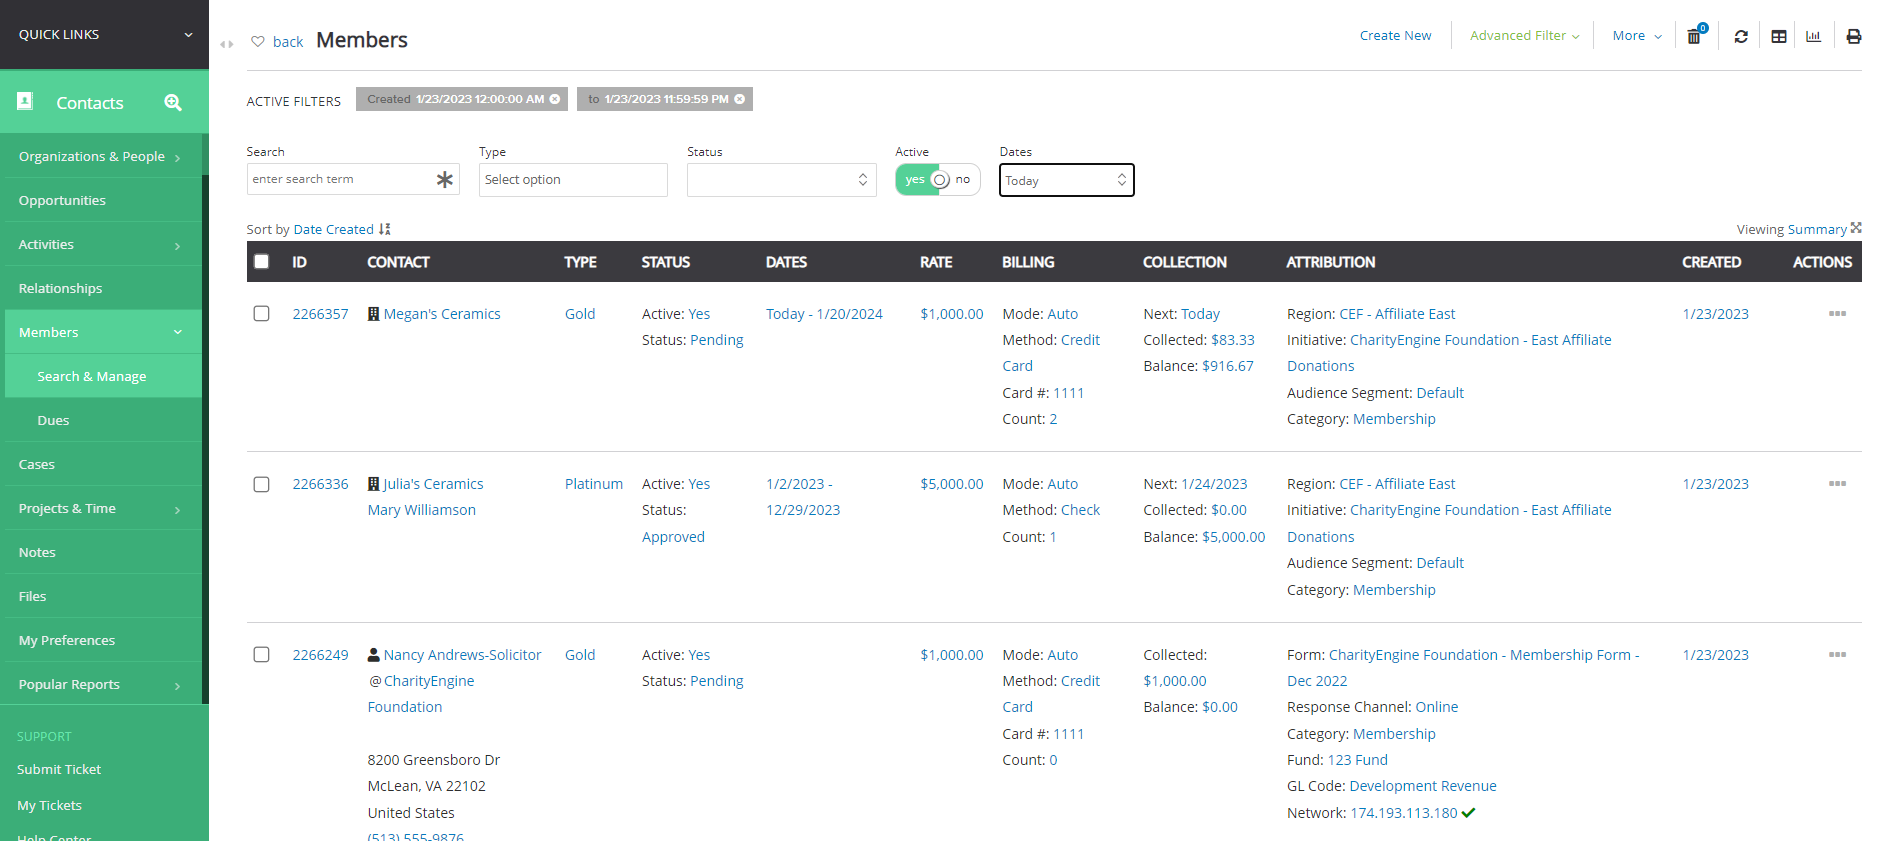This screenshot has height=841, width=1883.
Task: Switch to table view icon
Action: point(1779,36)
